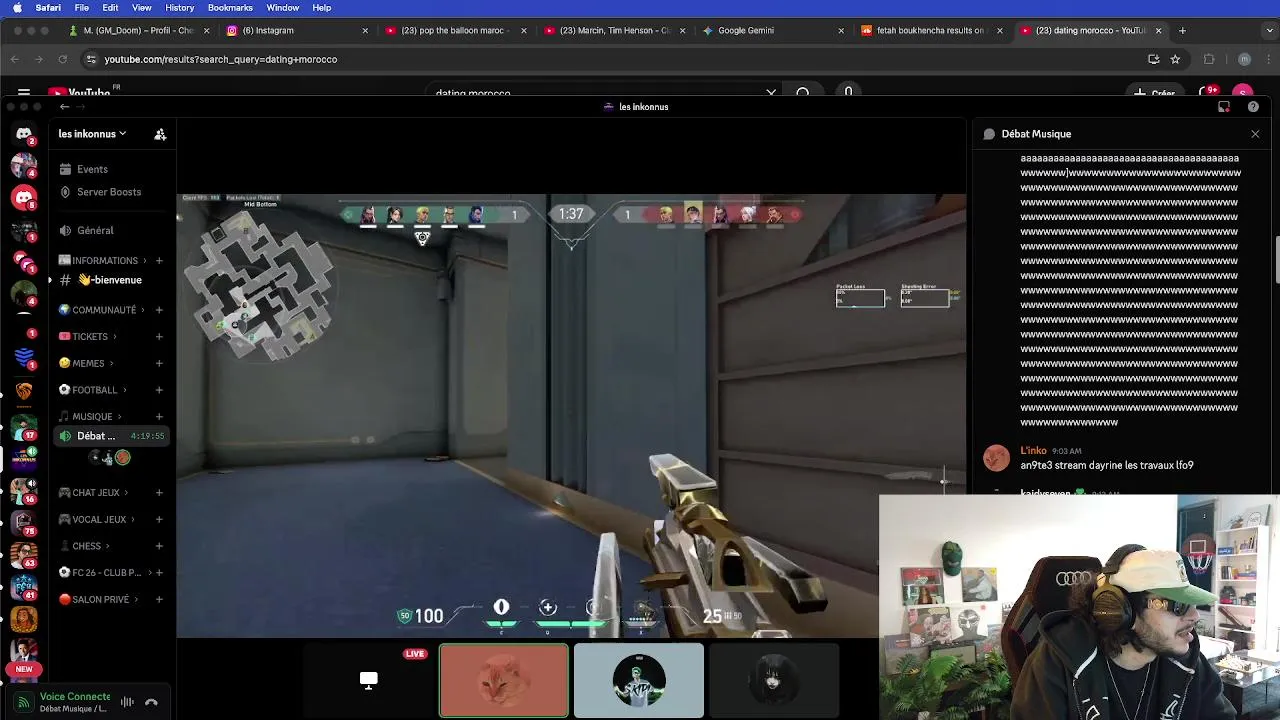Open the Apple menu

pyautogui.click(x=16, y=8)
